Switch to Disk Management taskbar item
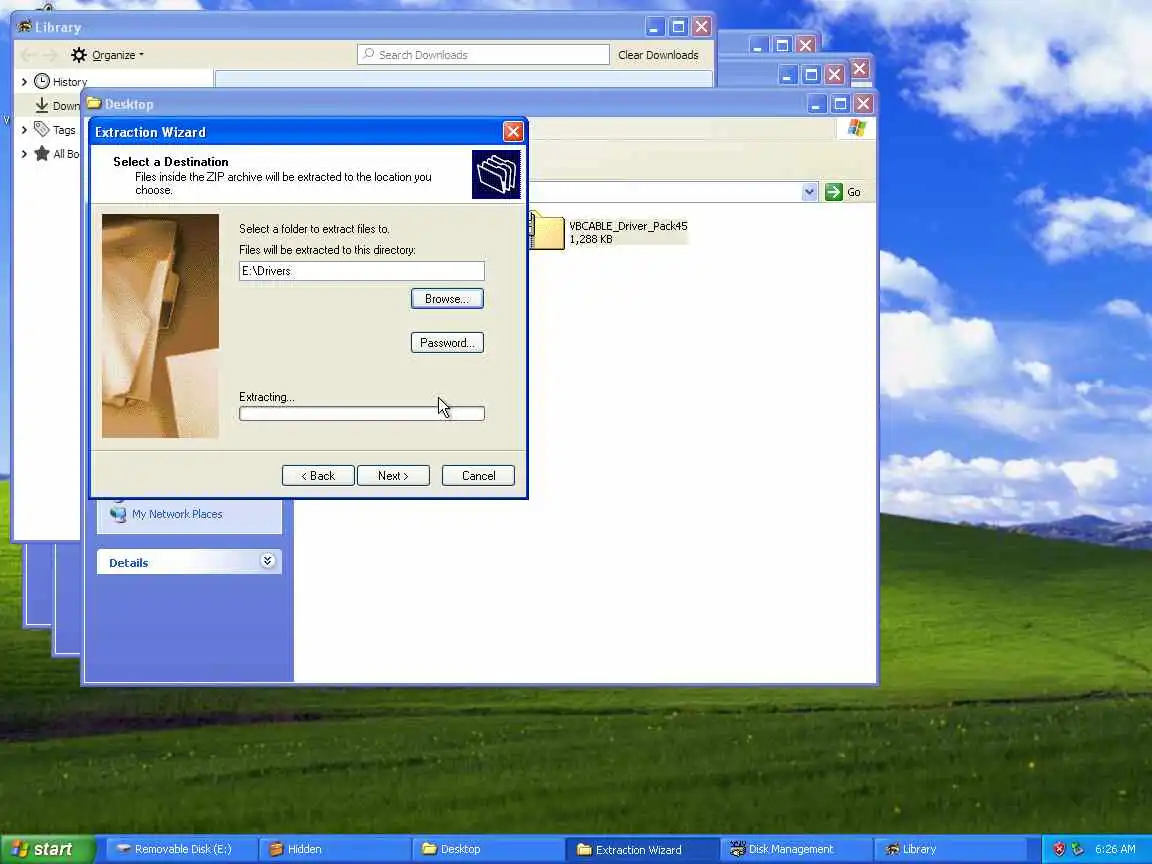Viewport: 1152px width, 864px height. click(x=795, y=849)
